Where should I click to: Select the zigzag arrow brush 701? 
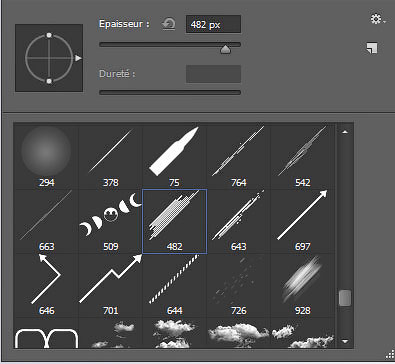[110, 285]
